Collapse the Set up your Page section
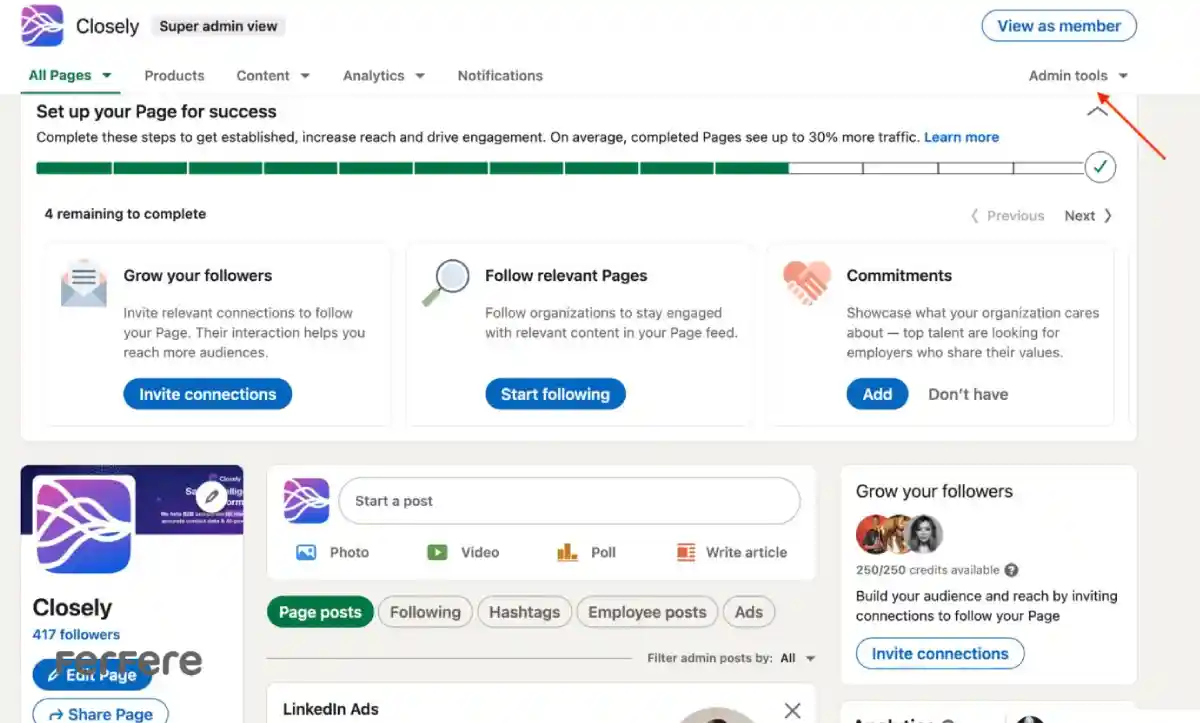 click(x=1097, y=112)
